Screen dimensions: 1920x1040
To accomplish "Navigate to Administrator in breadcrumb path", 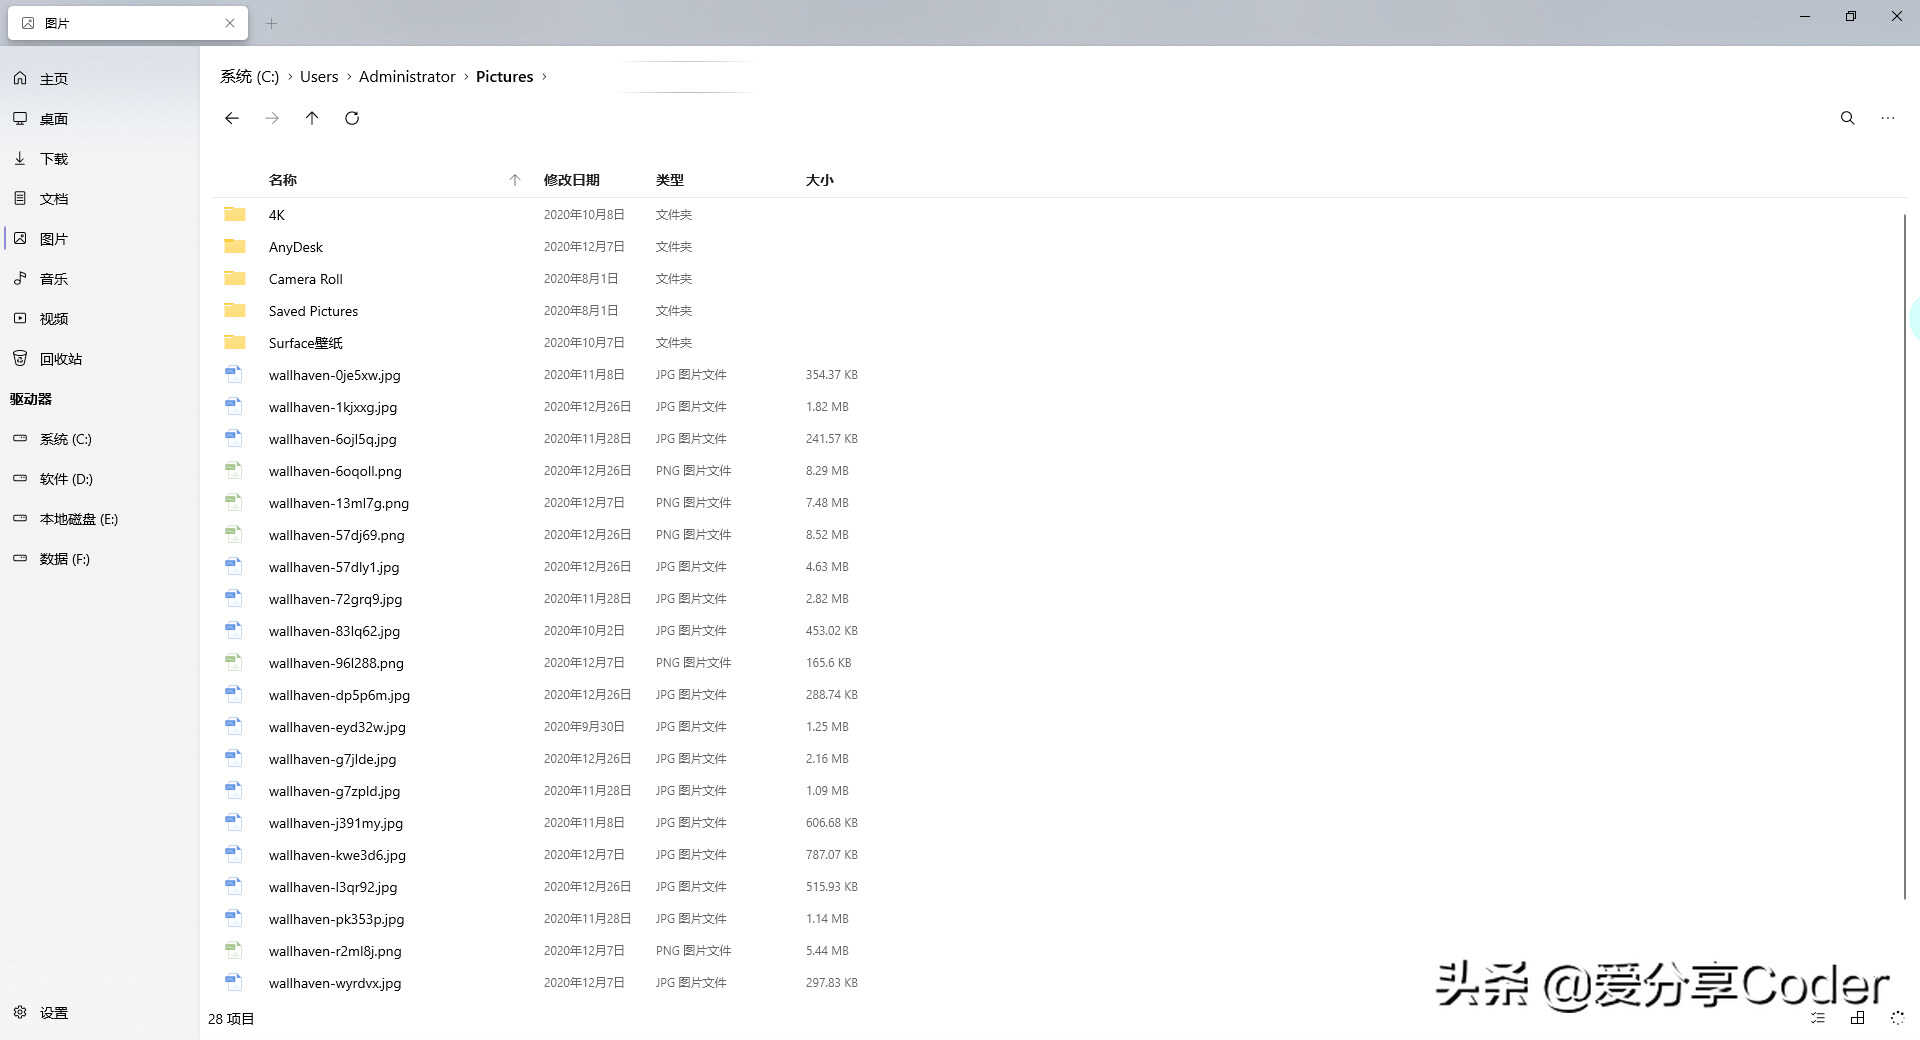I will [406, 77].
